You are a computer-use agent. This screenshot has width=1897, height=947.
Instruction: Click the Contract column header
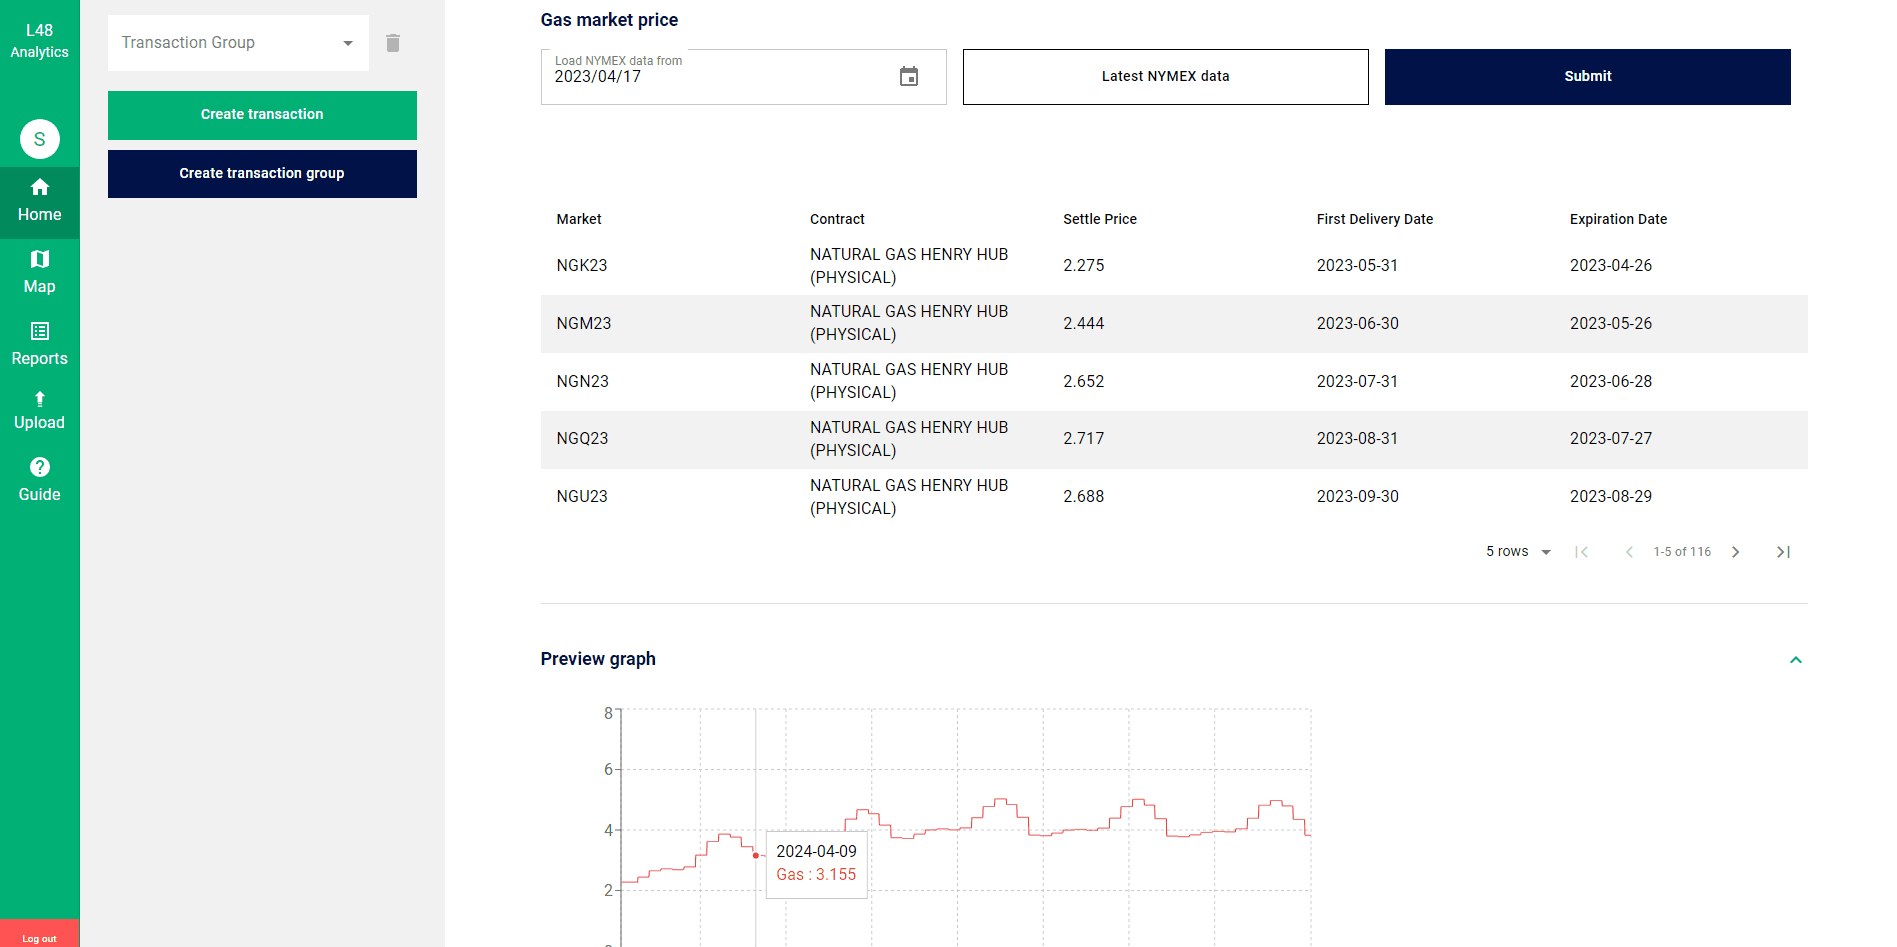837,219
